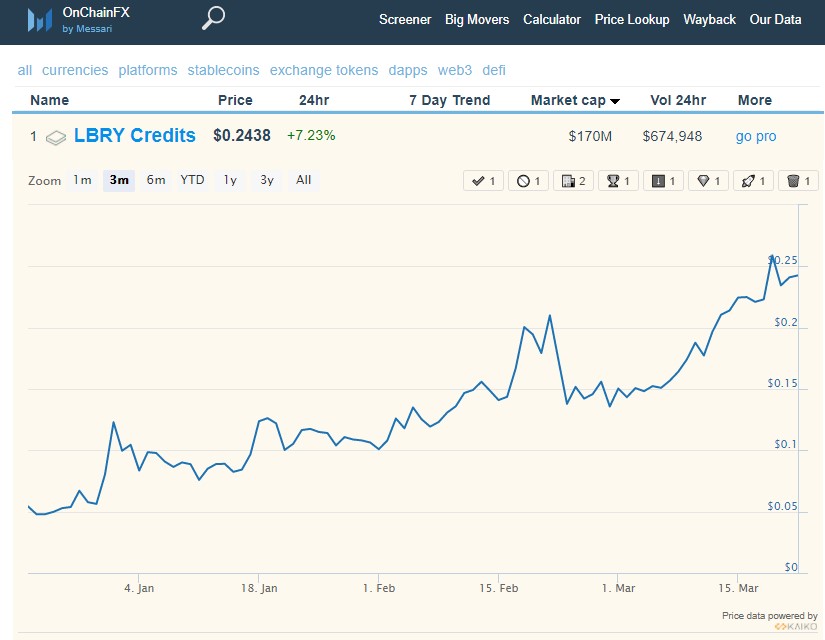
Task: Open the Price Lookup page
Action: pos(632,19)
